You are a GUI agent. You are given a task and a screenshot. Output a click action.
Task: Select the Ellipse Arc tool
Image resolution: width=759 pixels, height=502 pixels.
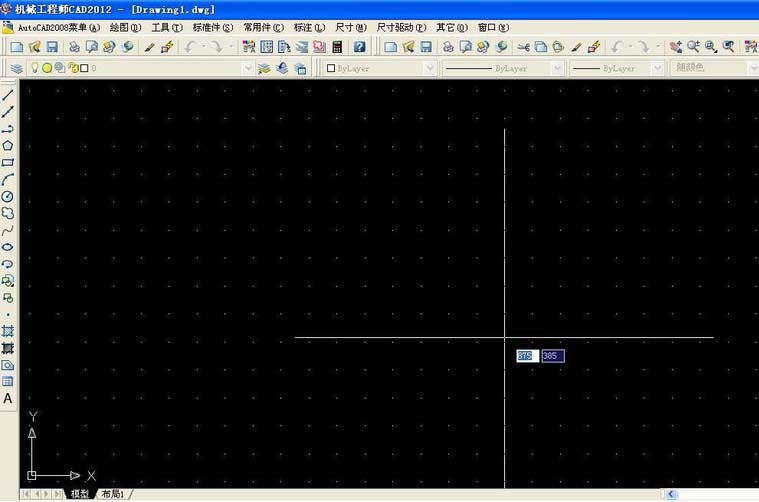8,264
